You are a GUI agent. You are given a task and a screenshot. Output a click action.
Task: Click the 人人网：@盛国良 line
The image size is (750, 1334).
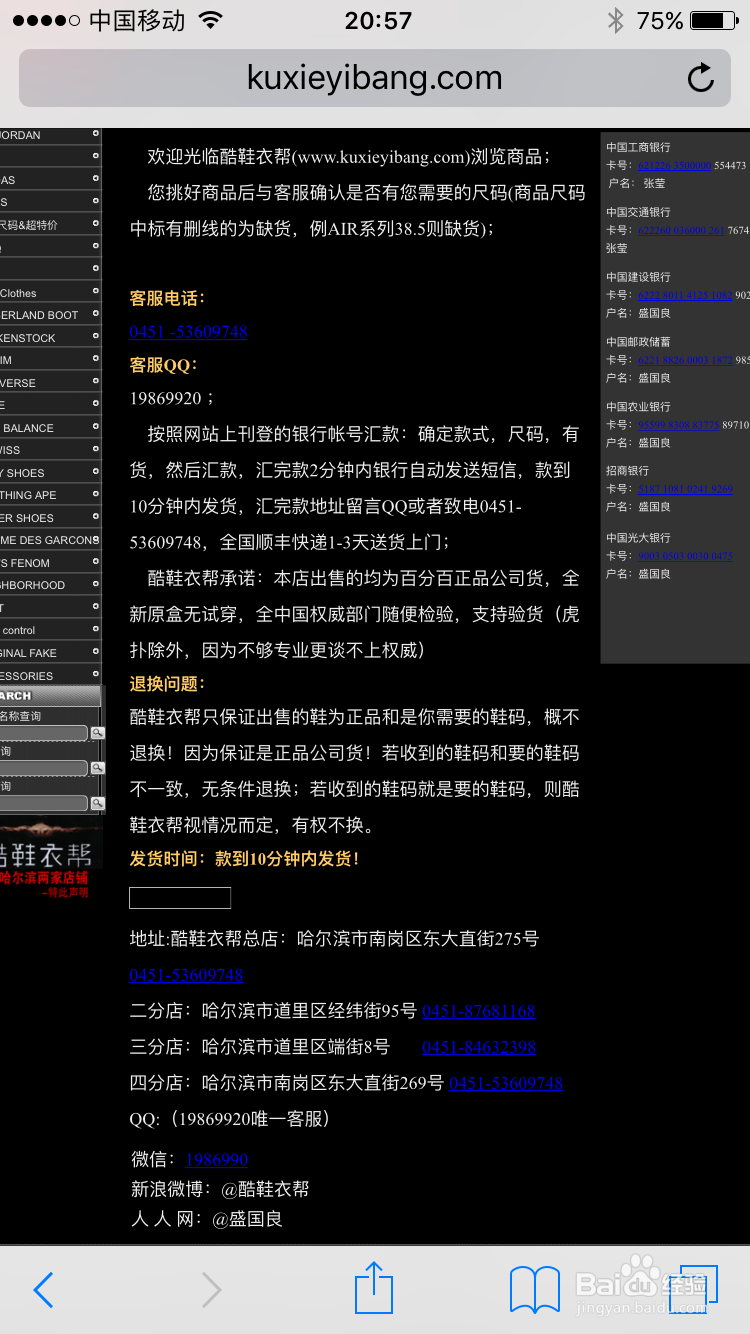[207, 1220]
